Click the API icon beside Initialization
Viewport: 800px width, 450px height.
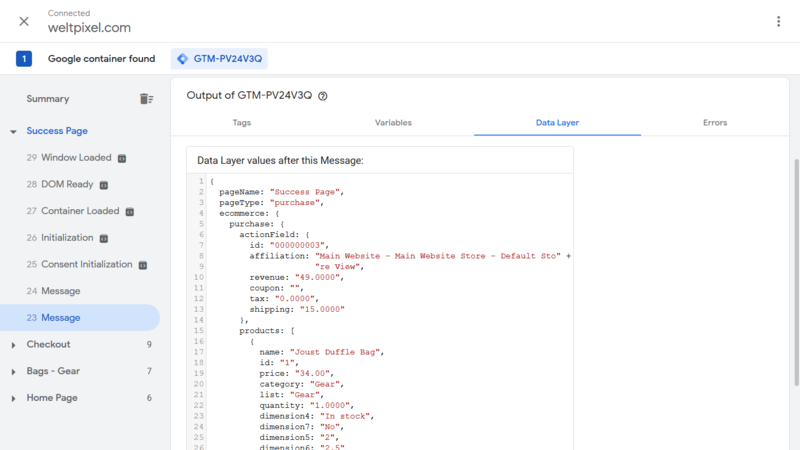tap(104, 238)
